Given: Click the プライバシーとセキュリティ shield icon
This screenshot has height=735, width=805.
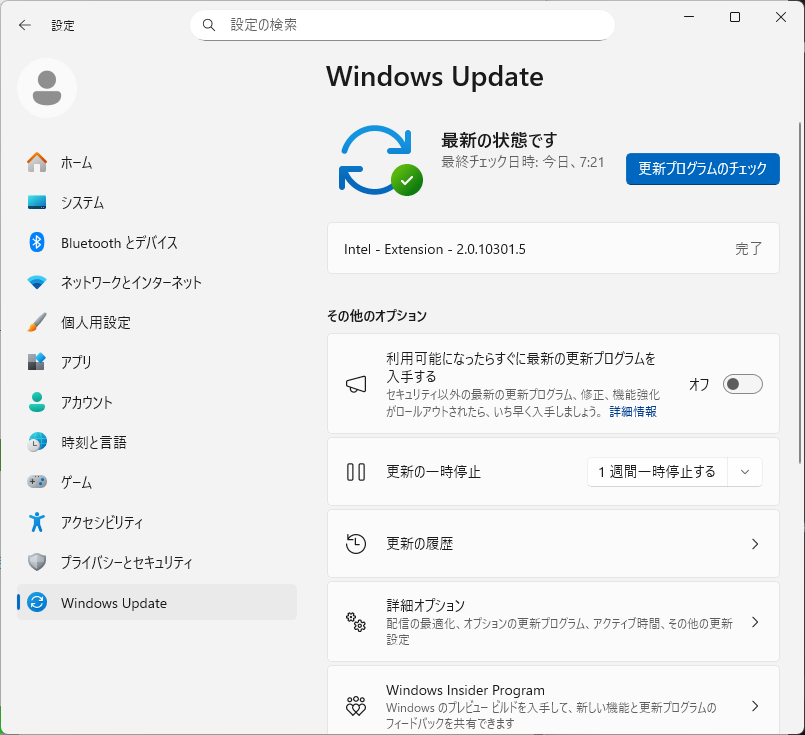Looking at the screenshot, I should point(34,562).
